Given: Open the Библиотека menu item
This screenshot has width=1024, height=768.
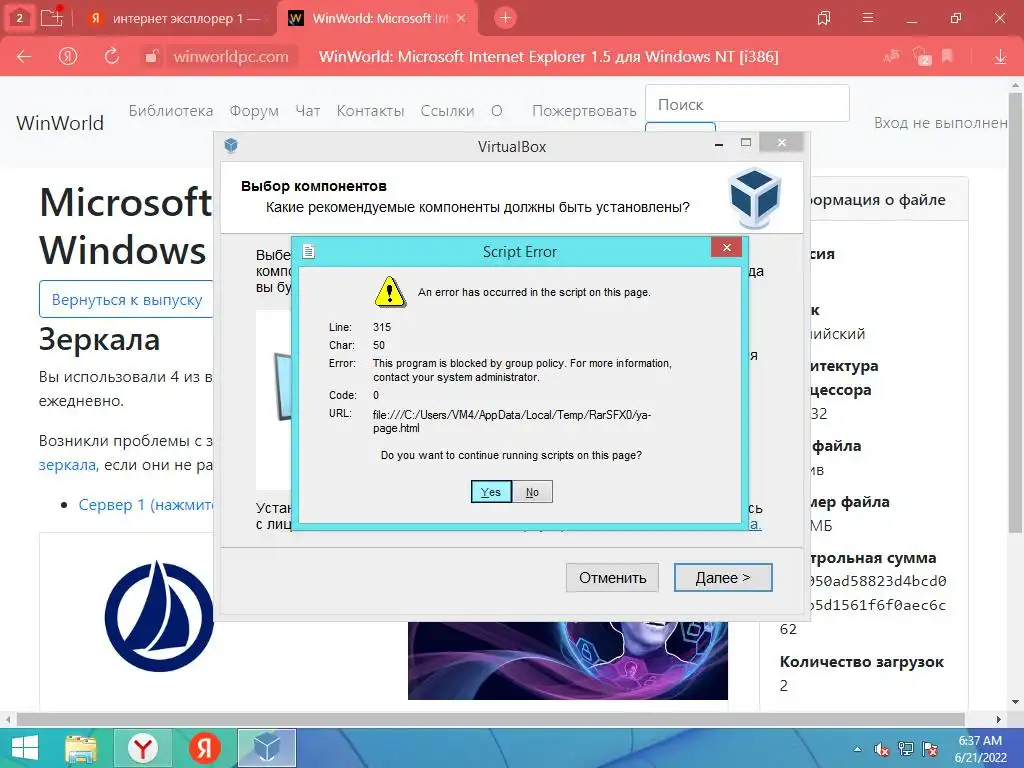Looking at the screenshot, I should (x=170, y=110).
